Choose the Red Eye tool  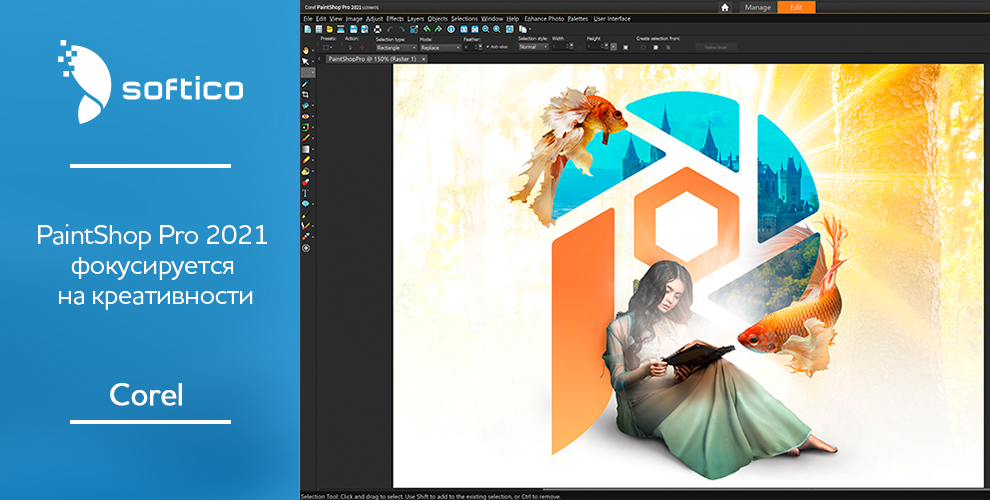point(306,116)
